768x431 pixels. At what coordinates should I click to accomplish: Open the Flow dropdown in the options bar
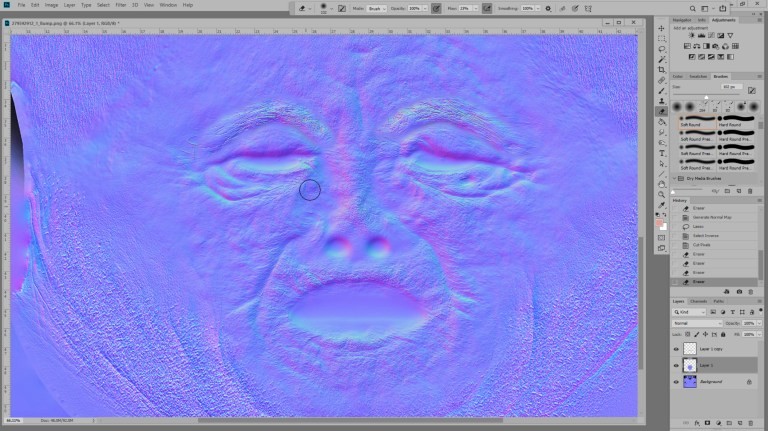pos(475,8)
